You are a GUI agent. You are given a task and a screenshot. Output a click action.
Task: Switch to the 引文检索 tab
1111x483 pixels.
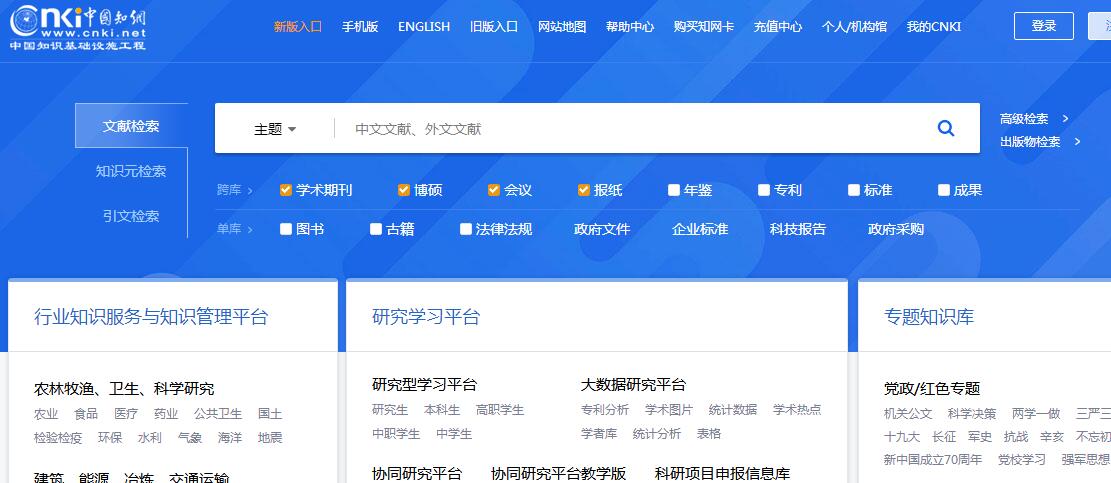131,216
